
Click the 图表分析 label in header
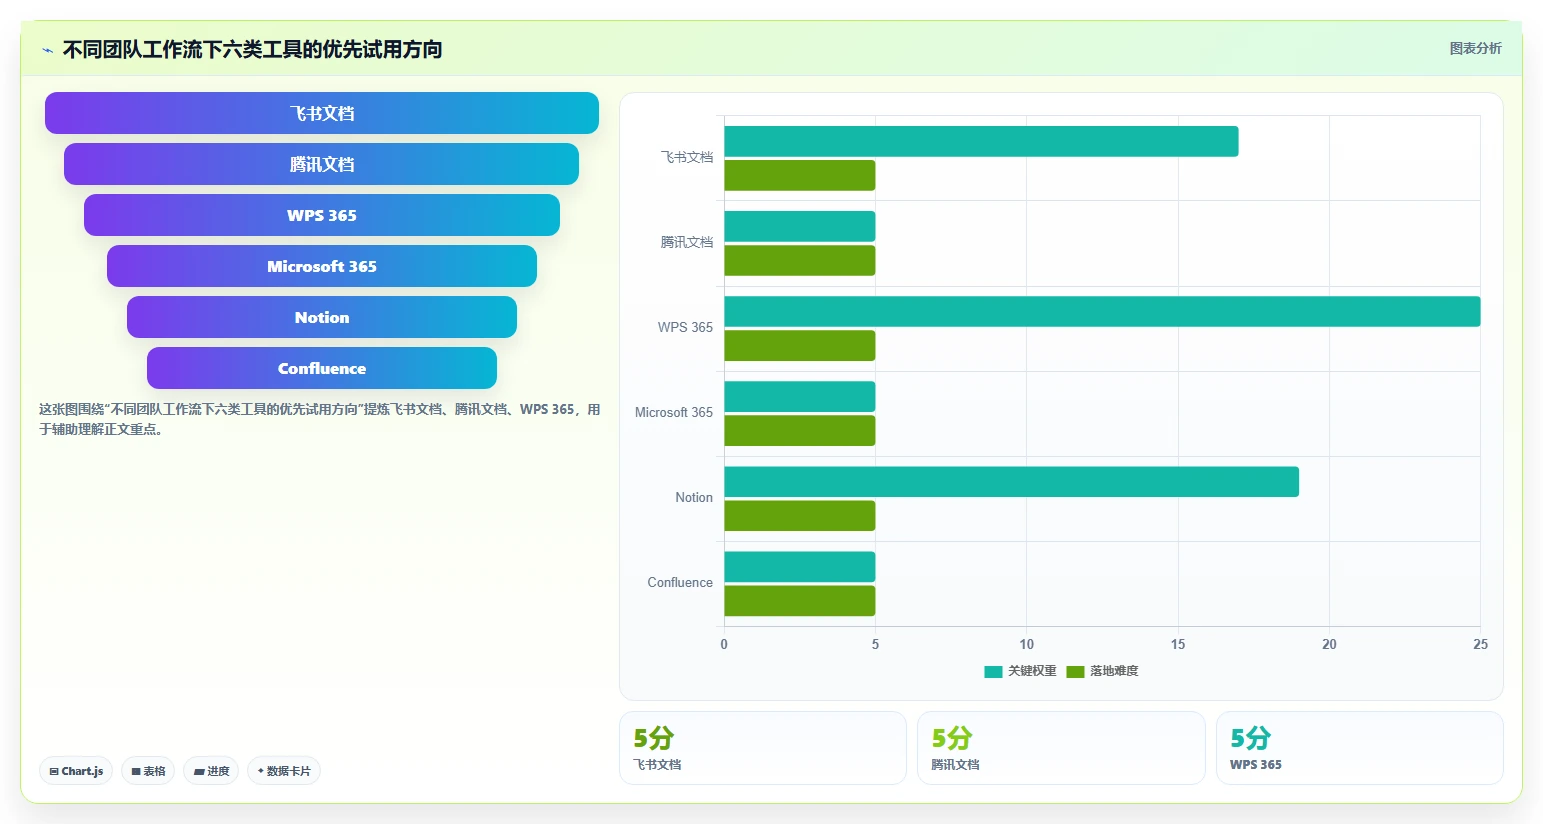click(1475, 48)
